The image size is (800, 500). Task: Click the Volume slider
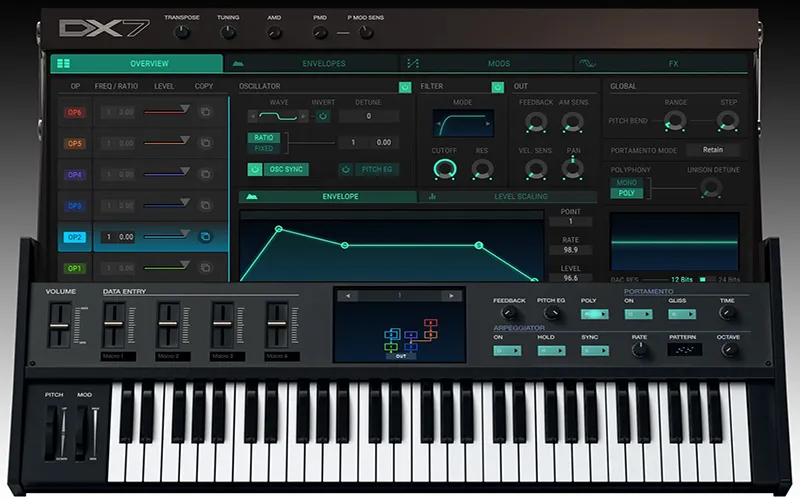60,325
